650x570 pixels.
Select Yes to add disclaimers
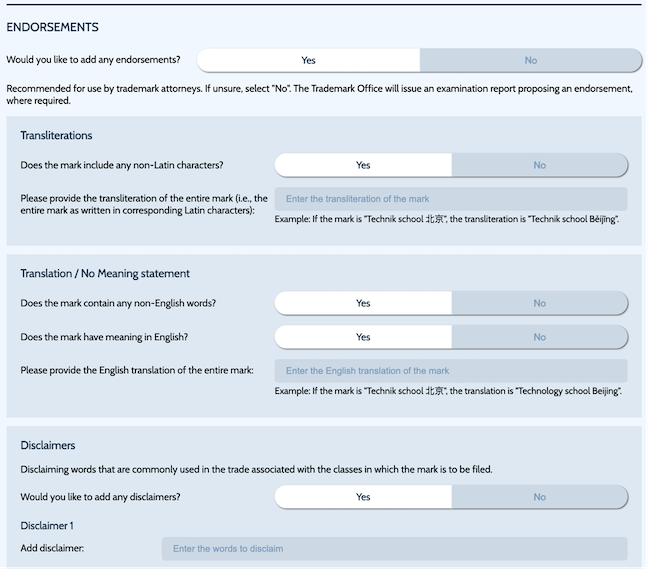point(363,496)
